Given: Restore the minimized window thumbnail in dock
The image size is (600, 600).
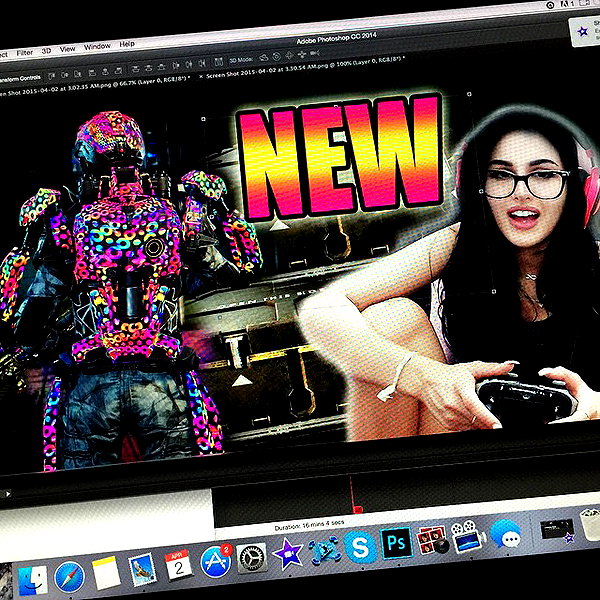Looking at the screenshot, I should pos(557,530).
